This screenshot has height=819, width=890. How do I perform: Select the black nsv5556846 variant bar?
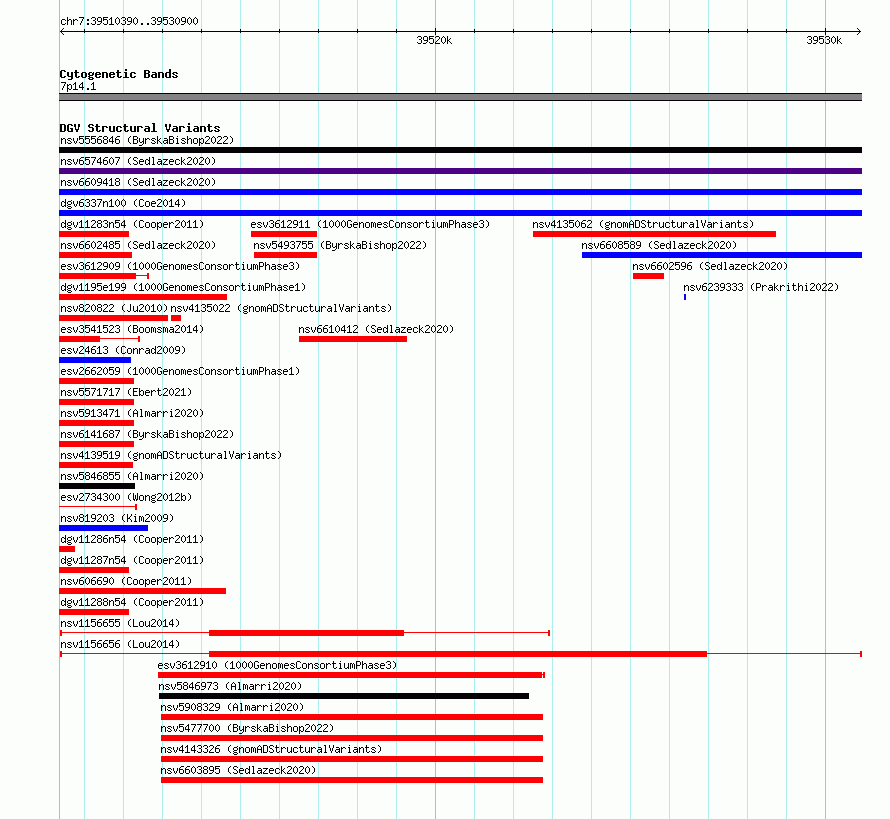(460, 150)
